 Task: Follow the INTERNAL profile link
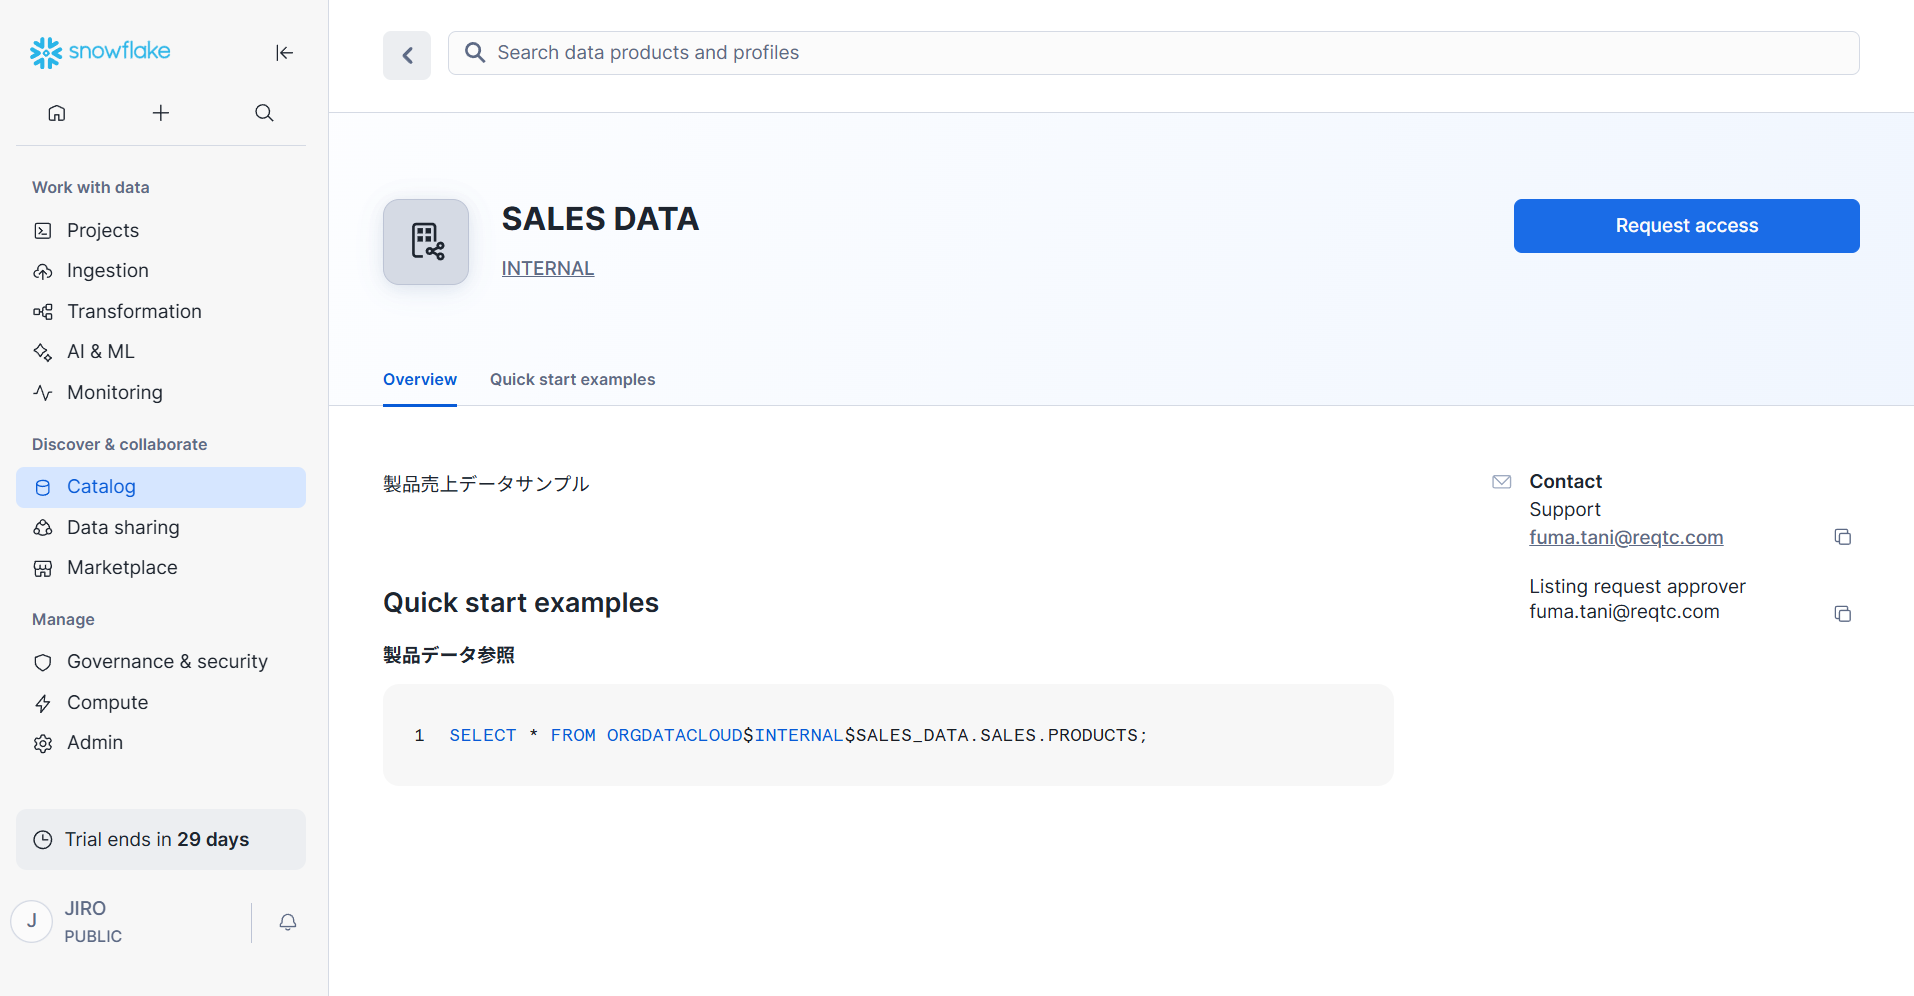(547, 268)
